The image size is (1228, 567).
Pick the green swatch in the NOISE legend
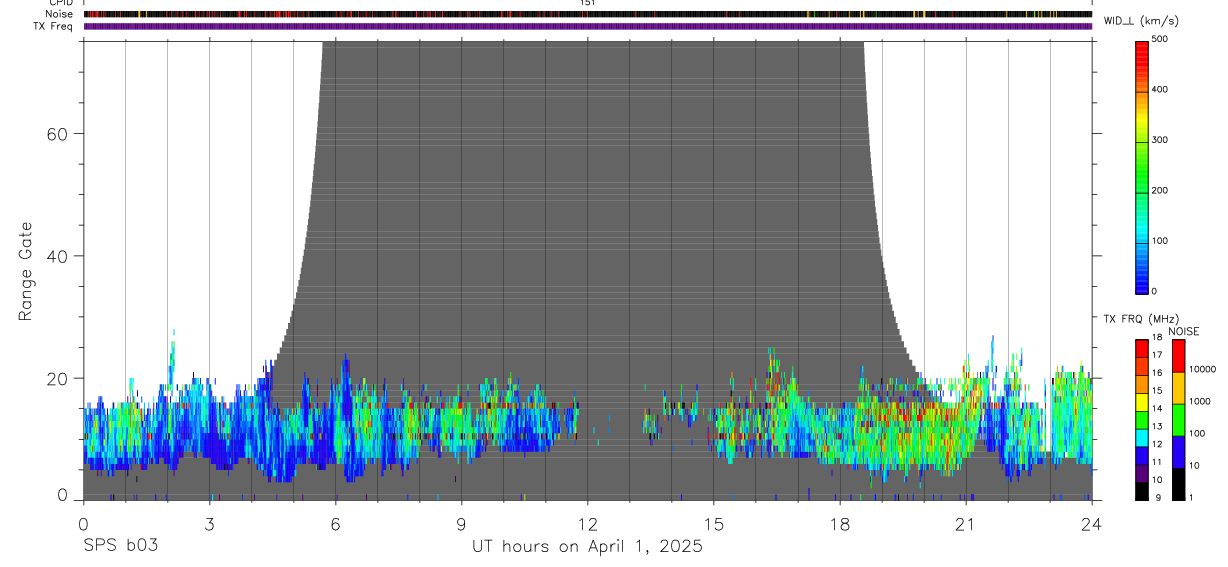pyautogui.click(x=1179, y=420)
